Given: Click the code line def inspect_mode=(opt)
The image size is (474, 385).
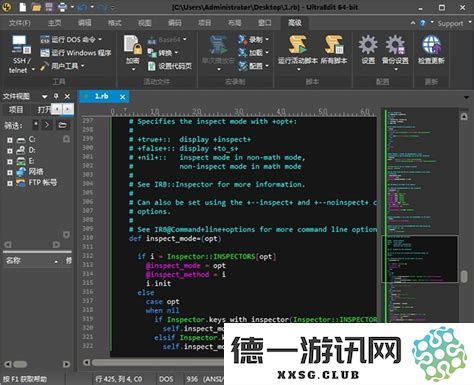Looking at the screenshot, I should click(175, 239).
